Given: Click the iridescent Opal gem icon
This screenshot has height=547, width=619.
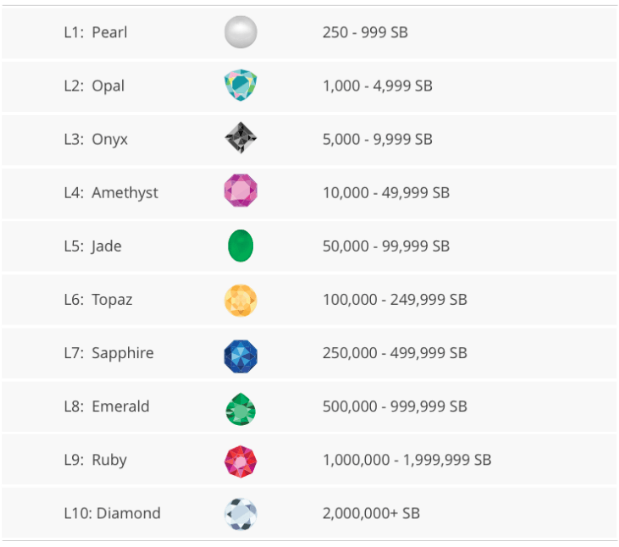Looking at the screenshot, I should pos(240,86).
